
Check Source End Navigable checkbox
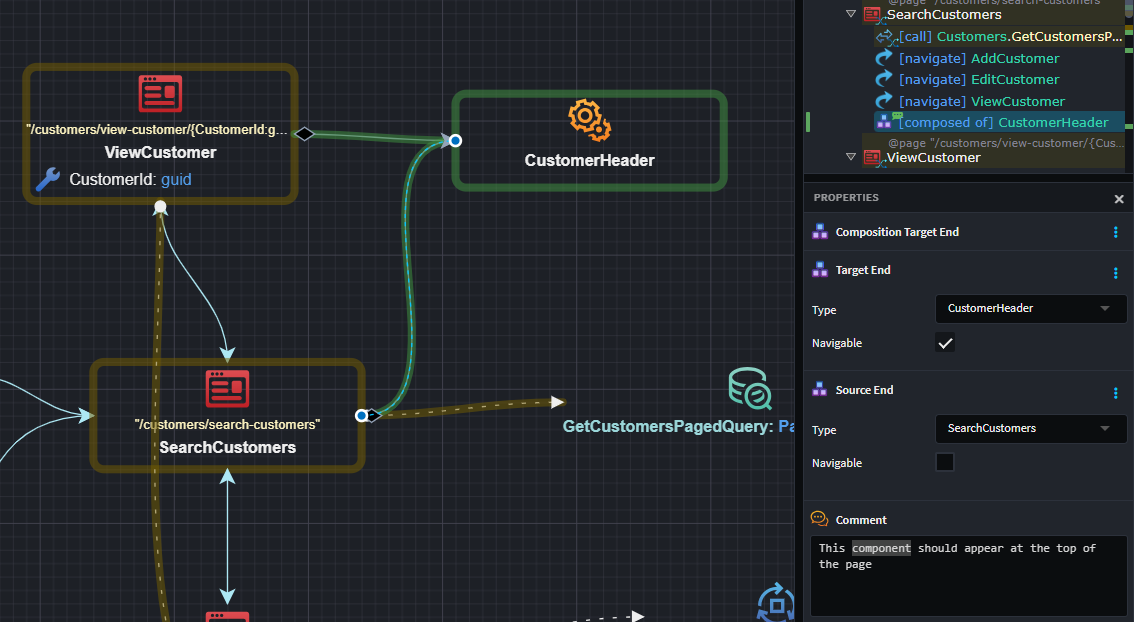(x=945, y=462)
